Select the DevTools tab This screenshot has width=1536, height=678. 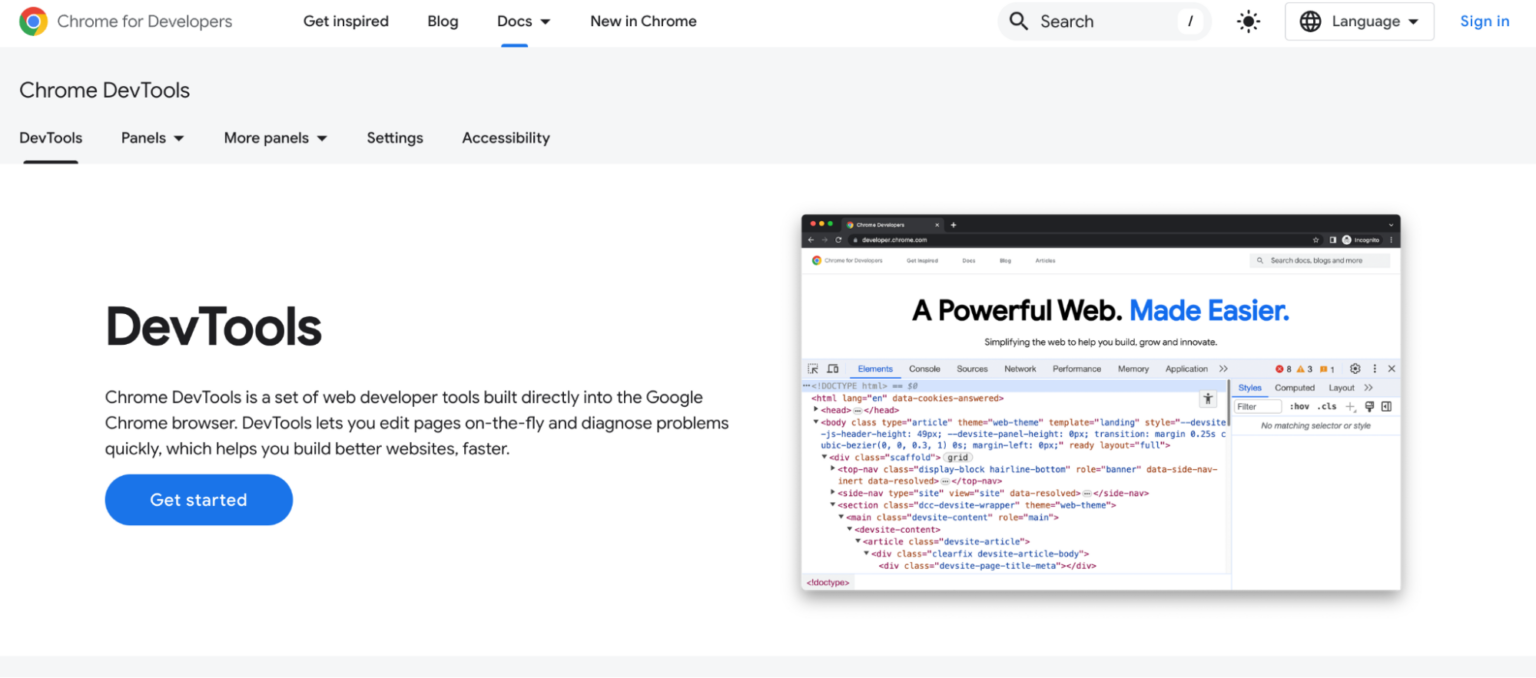click(50, 138)
